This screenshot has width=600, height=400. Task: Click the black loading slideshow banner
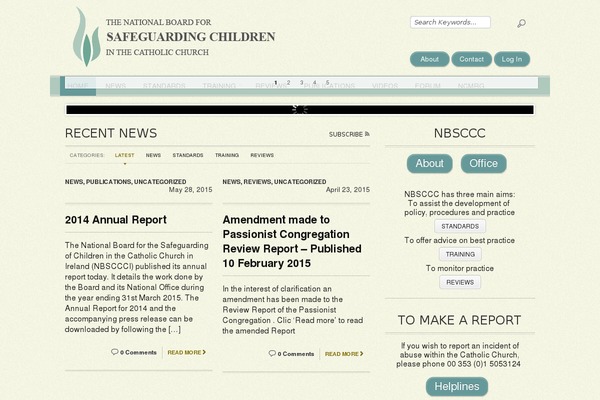coord(300,110)
